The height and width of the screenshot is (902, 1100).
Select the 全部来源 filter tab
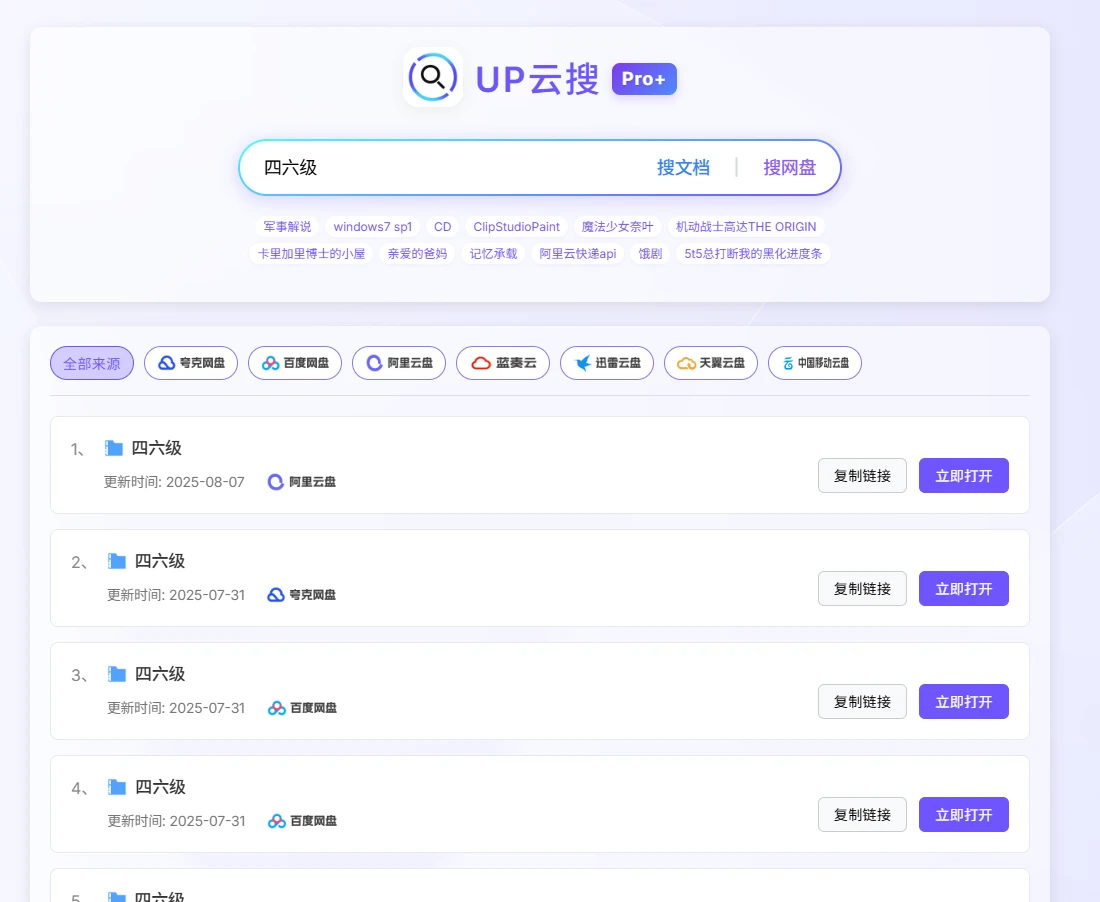click(x=92, y=363)
